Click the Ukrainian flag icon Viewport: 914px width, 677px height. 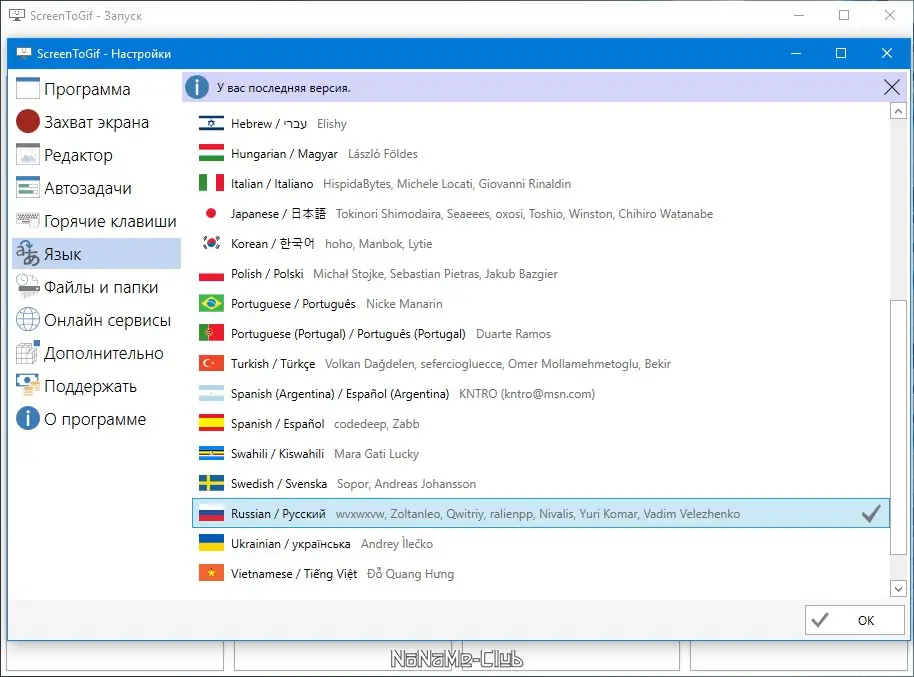coord(211,543)
